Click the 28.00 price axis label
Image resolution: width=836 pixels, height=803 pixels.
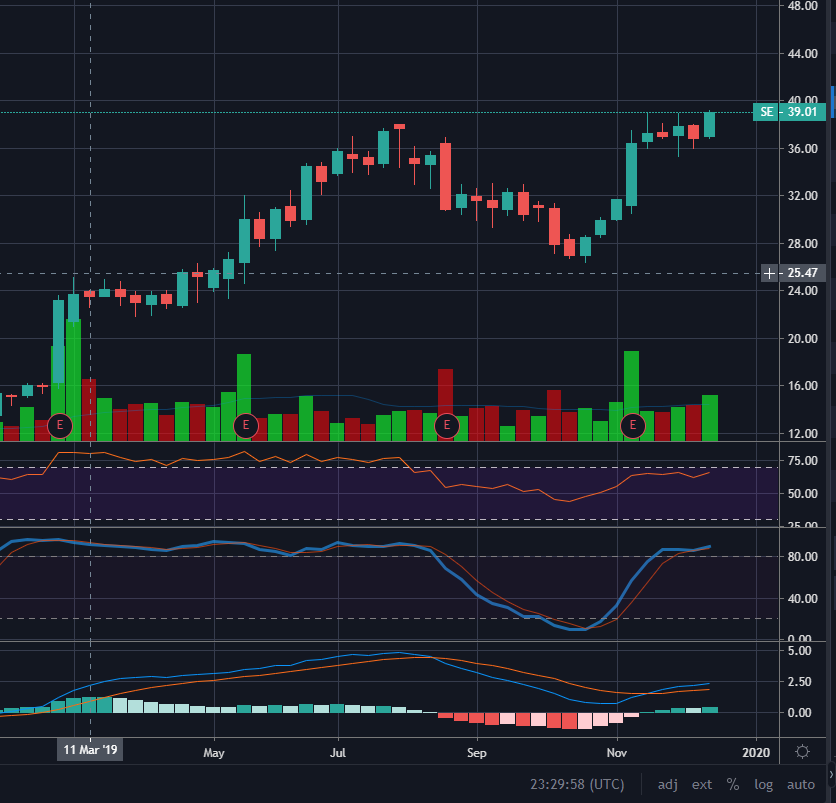(802, 243)
